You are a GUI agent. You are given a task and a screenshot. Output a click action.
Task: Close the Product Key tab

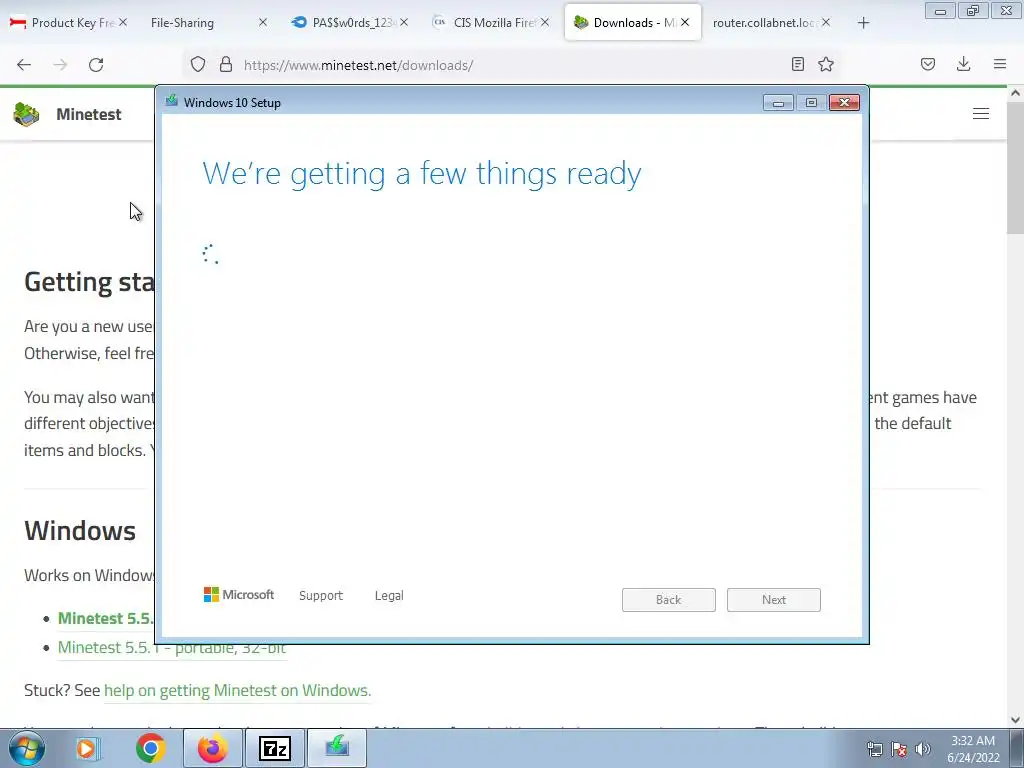123,23
